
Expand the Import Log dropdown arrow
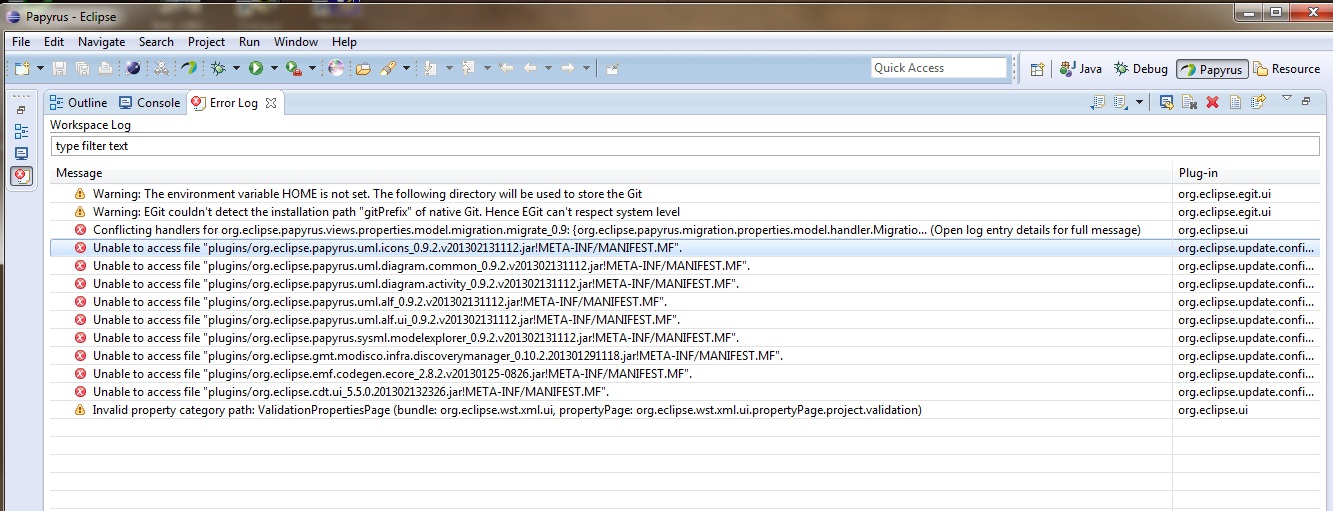[1139, 102]
